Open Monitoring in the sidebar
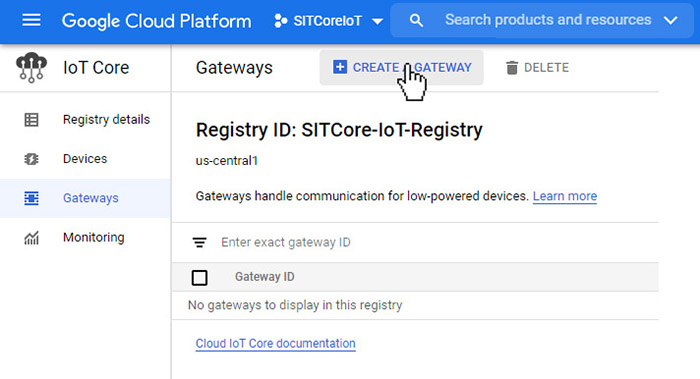Screen dimensions: 700x379 [85, 237]
